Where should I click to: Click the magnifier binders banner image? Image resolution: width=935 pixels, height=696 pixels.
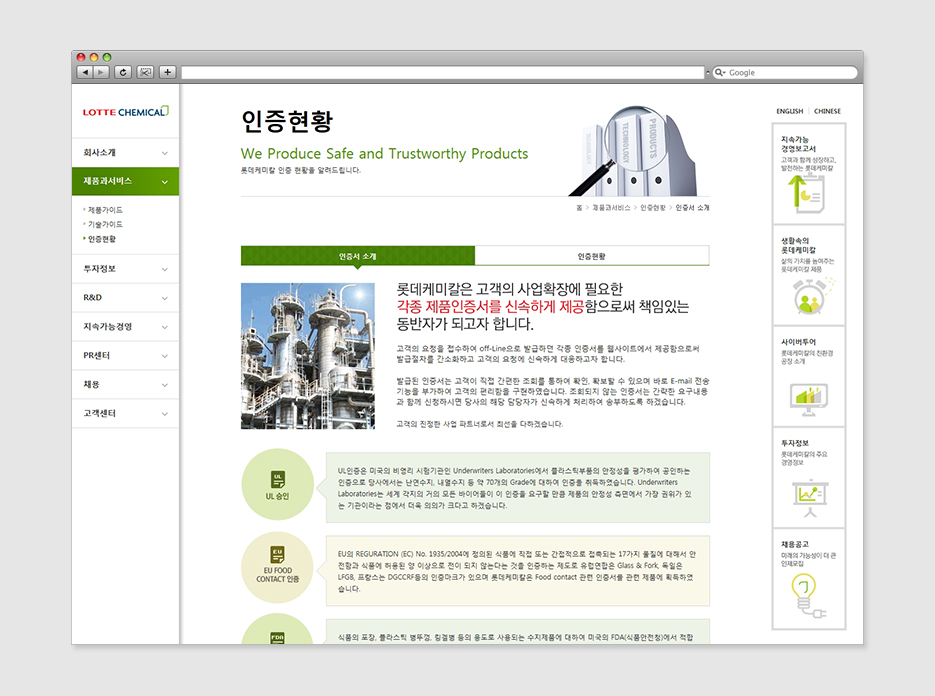point(633,151)
